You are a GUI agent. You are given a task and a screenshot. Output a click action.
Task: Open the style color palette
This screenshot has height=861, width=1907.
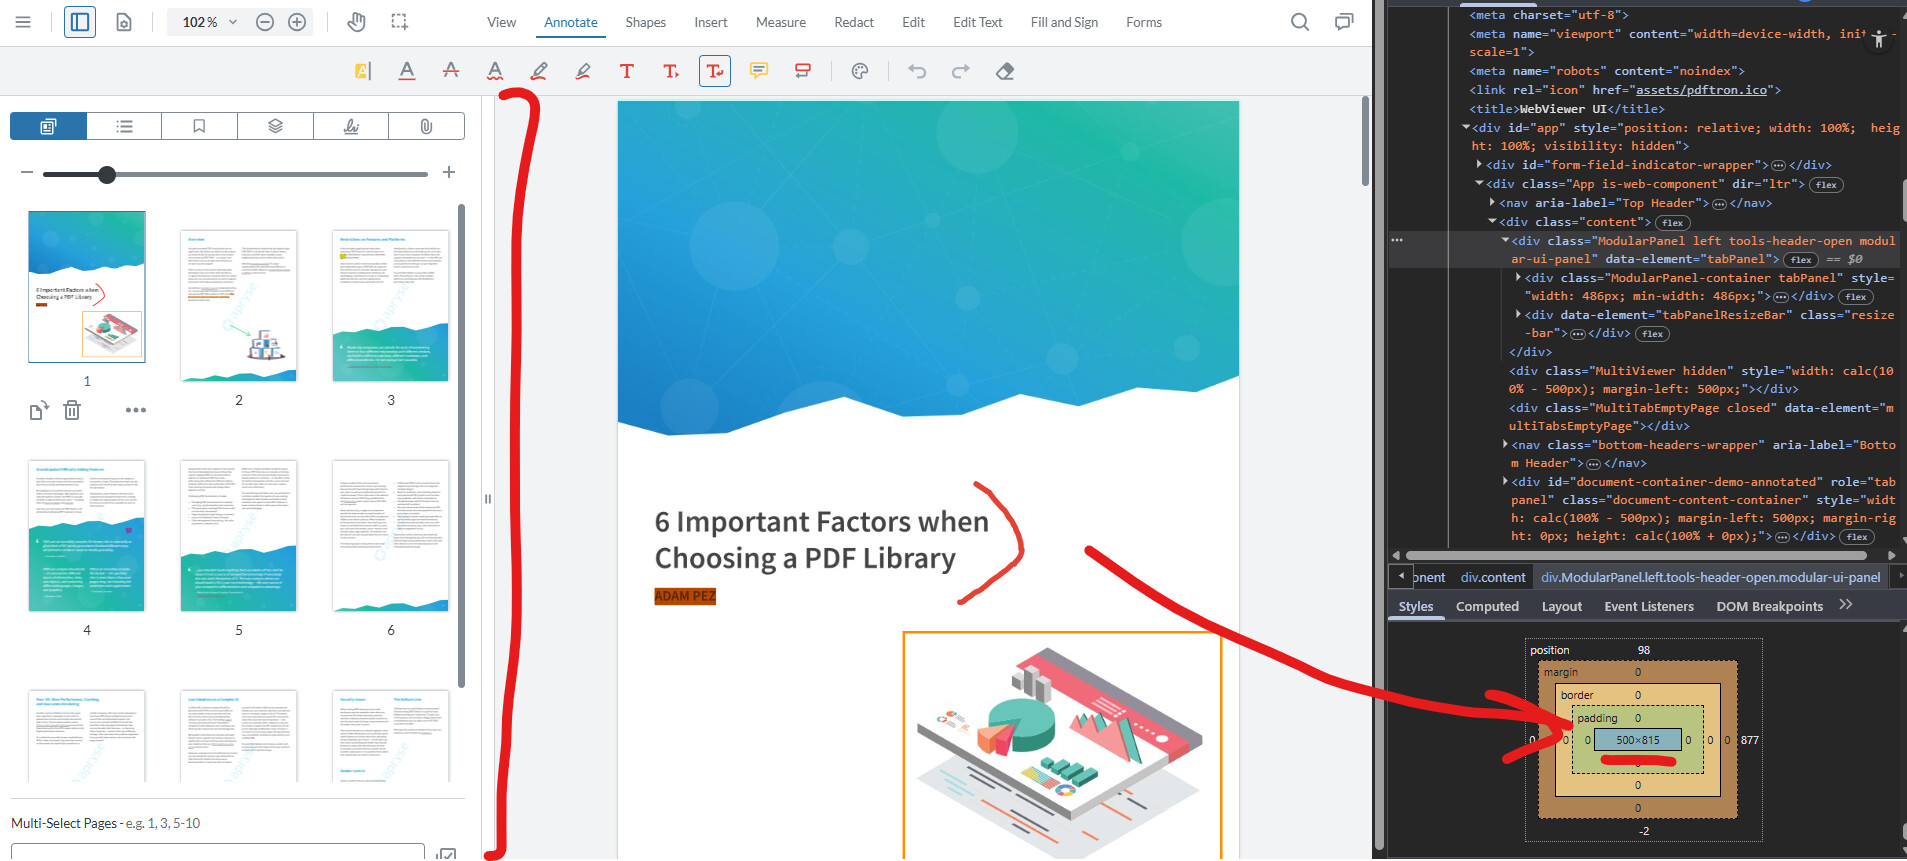tap(859, 71)
